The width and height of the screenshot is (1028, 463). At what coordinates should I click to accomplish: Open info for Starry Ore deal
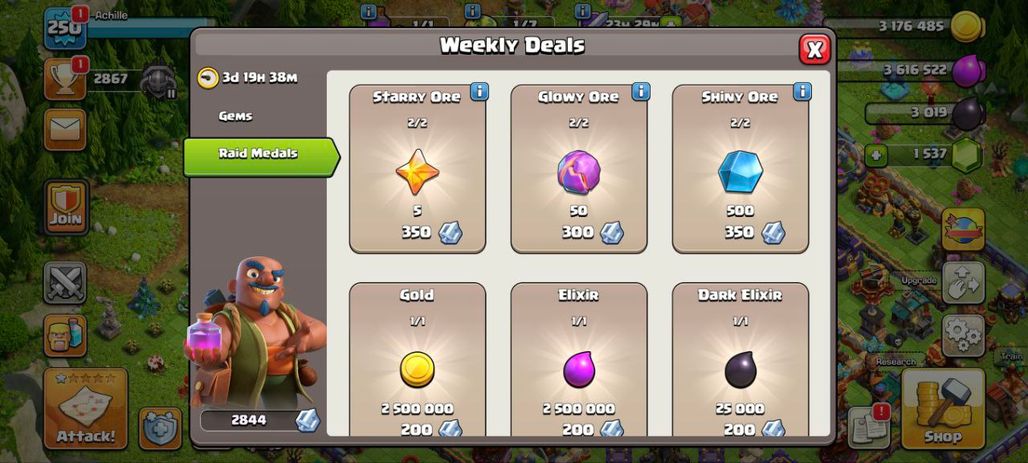[479, 92]
